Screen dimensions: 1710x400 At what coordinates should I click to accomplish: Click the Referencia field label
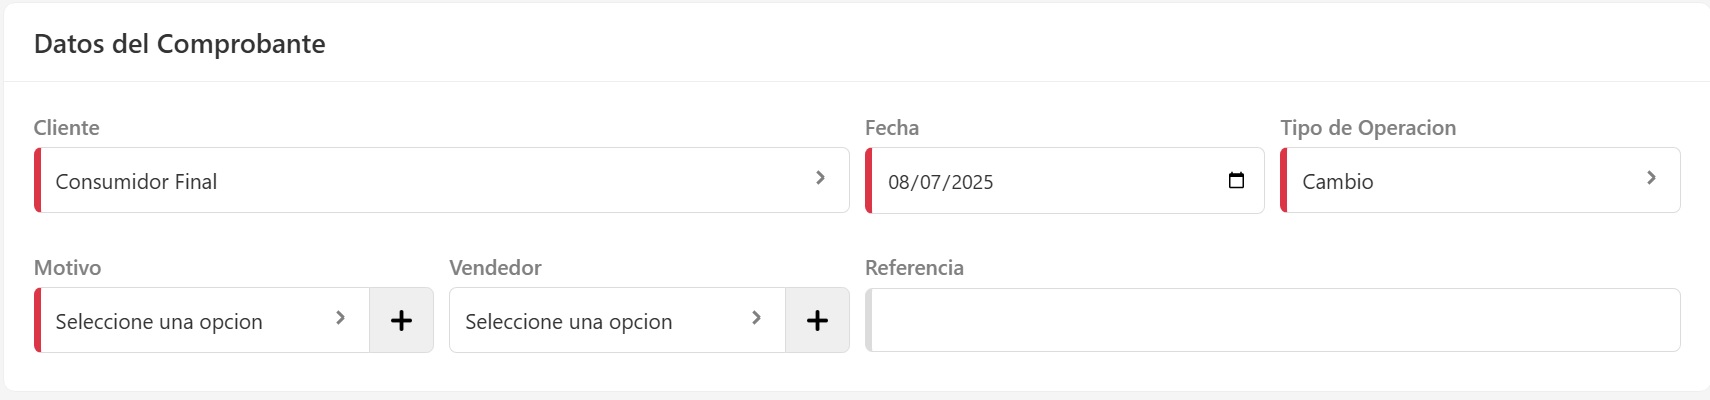(x=913, y=268)
